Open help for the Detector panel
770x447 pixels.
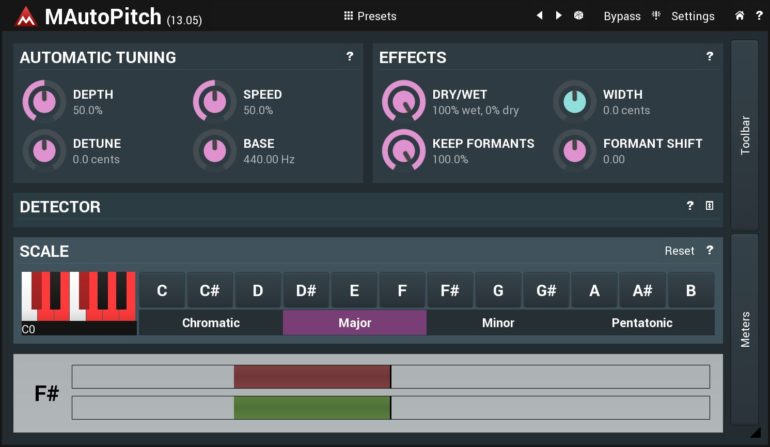(x=689, y=206)
